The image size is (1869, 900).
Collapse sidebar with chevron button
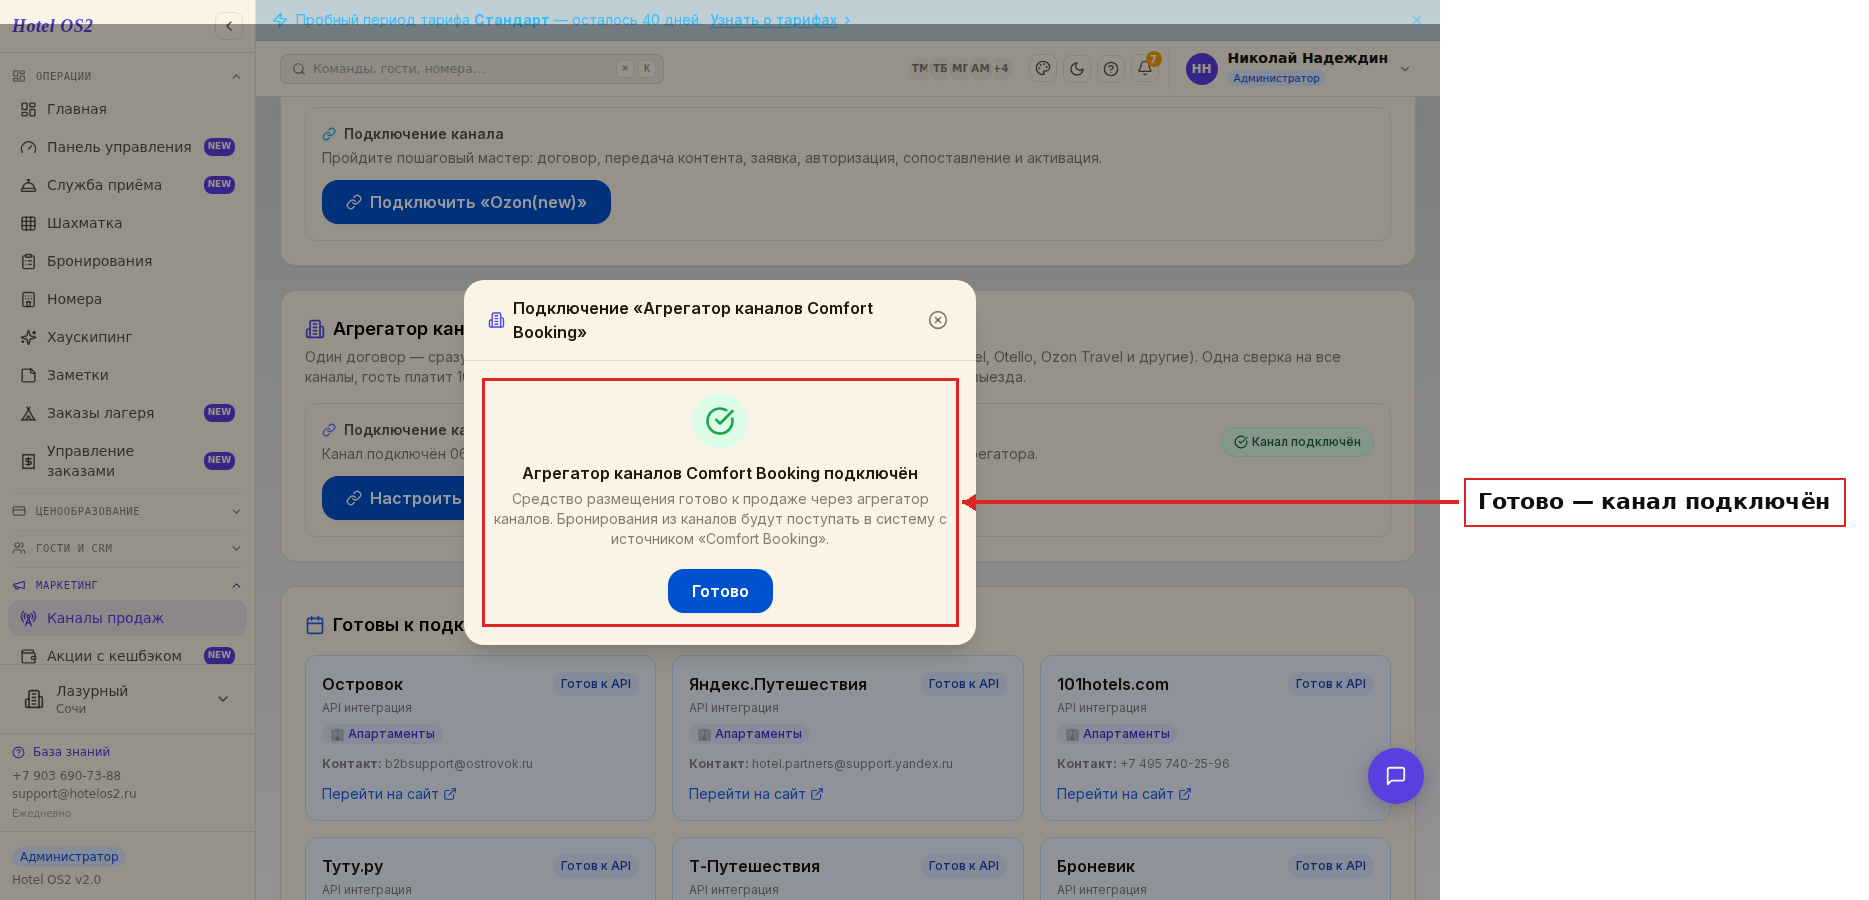tap(229, 26)
